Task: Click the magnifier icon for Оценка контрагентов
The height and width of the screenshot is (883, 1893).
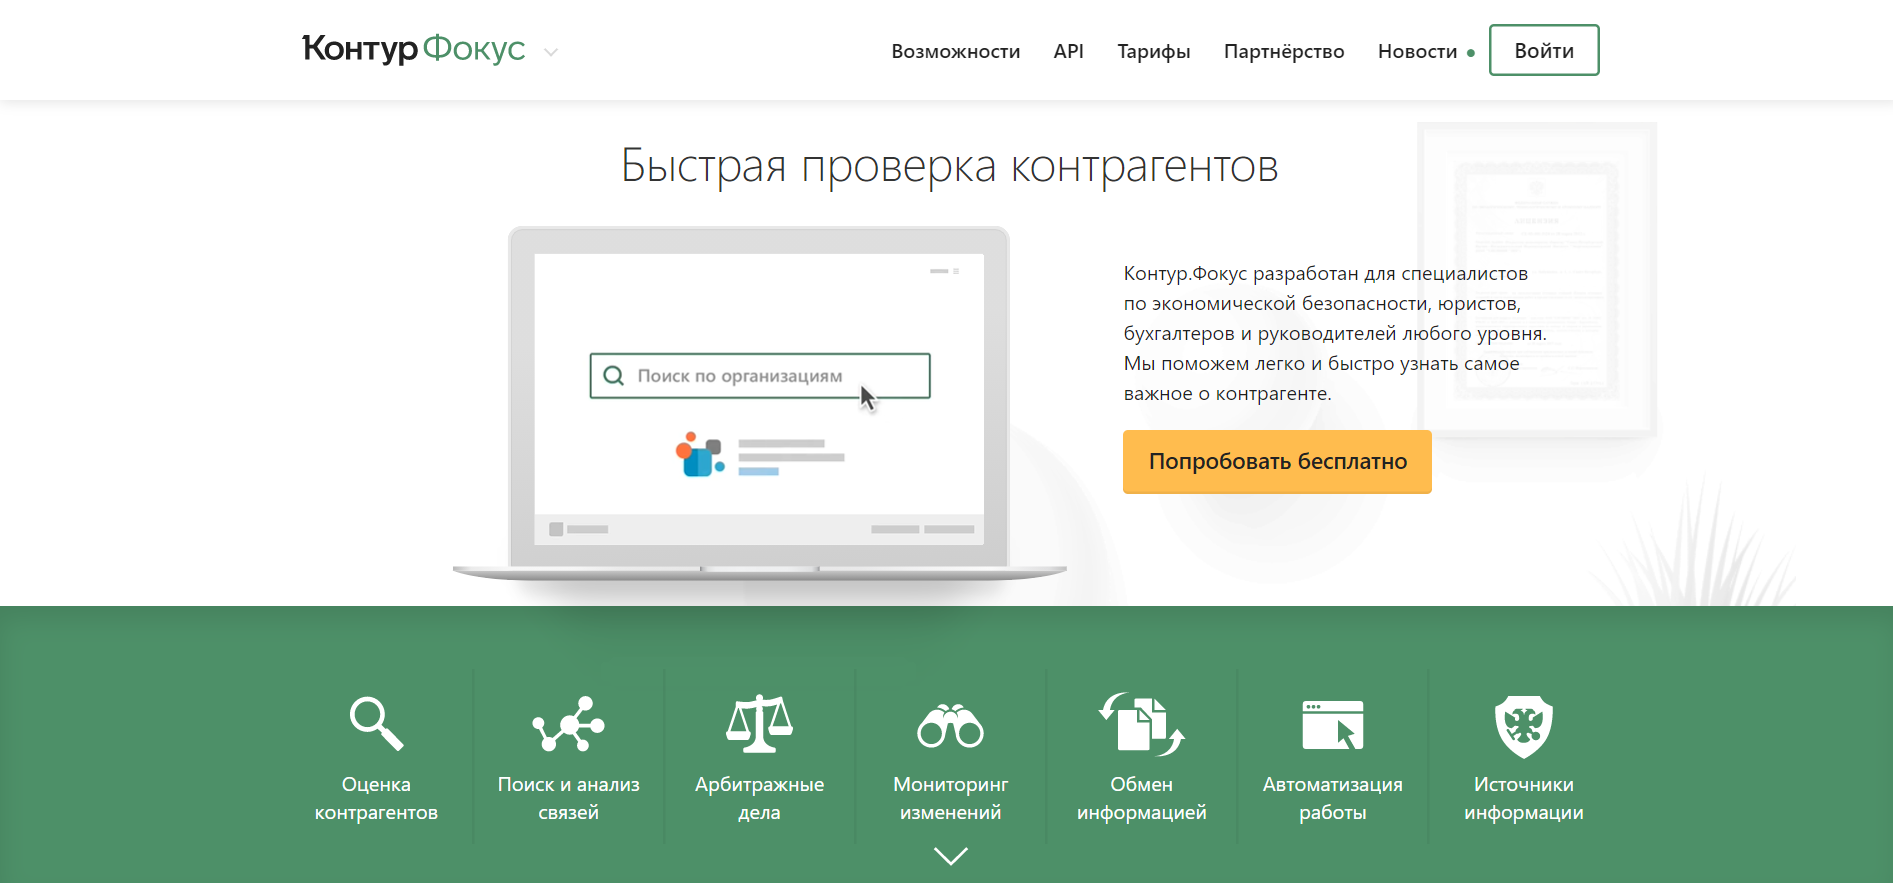Action: tap(376, 723)
